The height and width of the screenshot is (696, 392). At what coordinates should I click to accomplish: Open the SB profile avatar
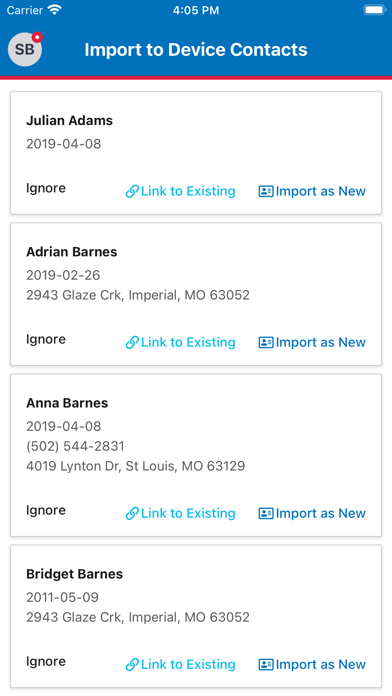pos(25,49)
